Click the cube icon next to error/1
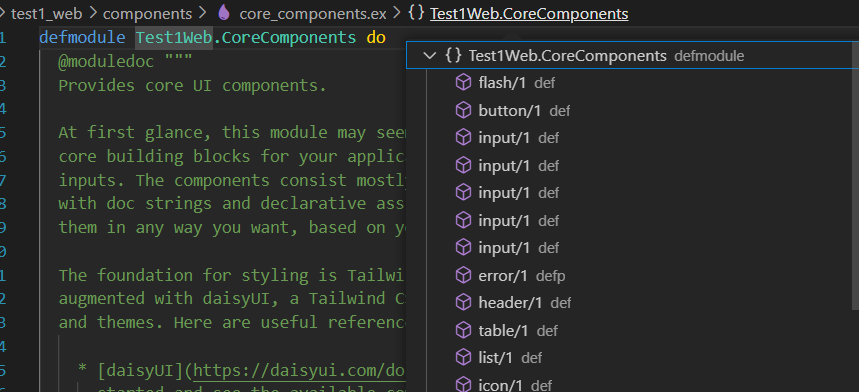The width and height of the screenshot is (859, 392). pyautogui.click(x=463, y=275)
